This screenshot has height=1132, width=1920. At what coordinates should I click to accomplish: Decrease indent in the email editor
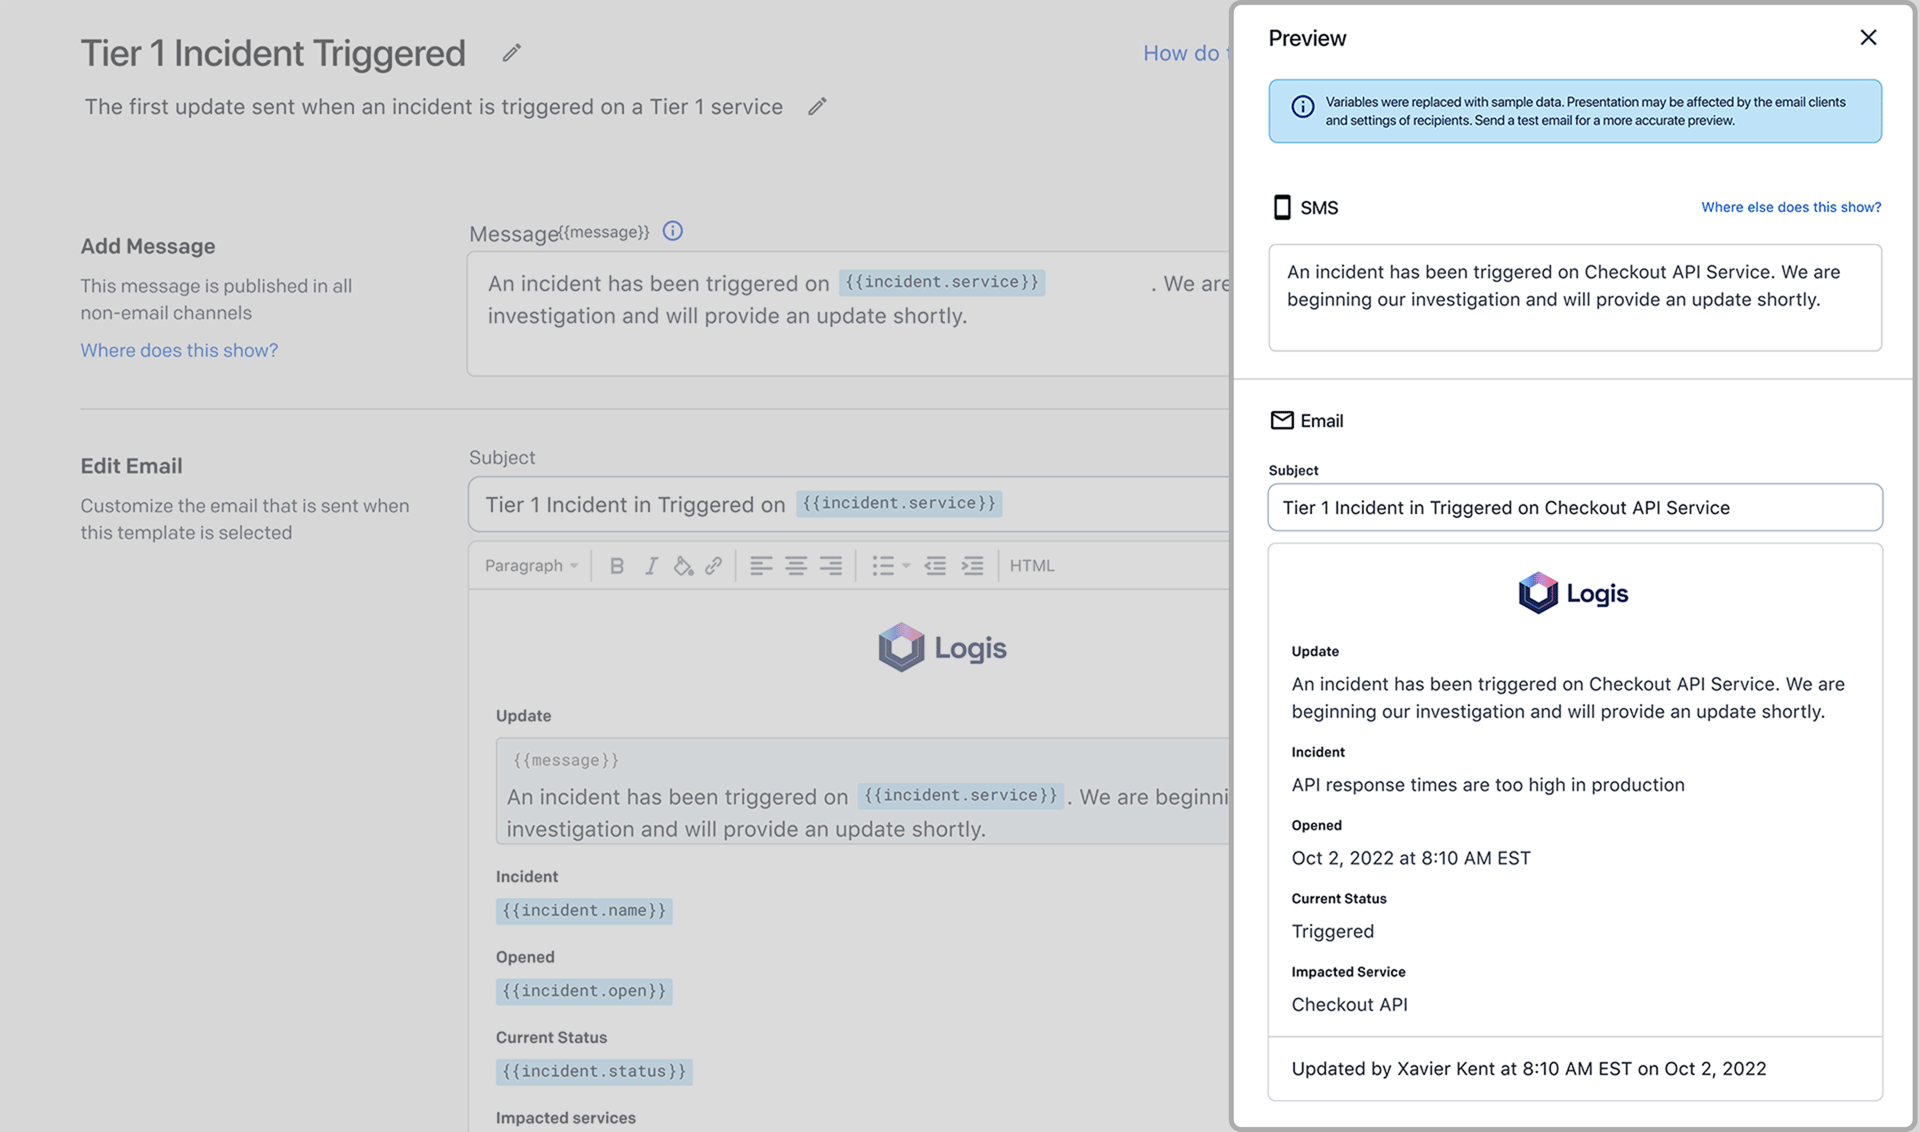tap(935, 566)
